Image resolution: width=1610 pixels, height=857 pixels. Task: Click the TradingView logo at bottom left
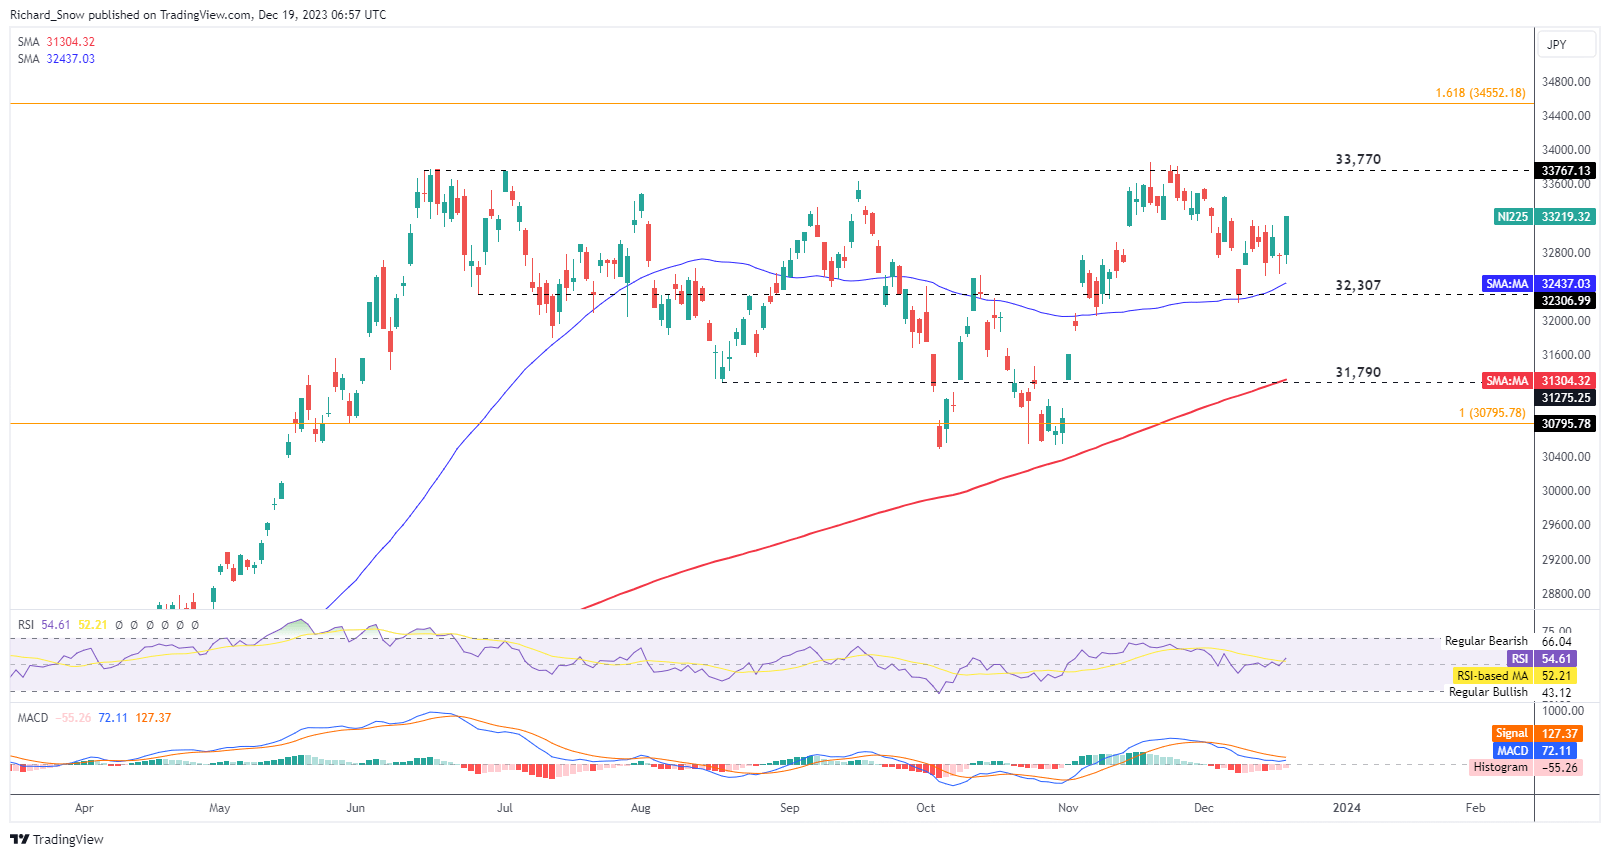coord(57,839)
